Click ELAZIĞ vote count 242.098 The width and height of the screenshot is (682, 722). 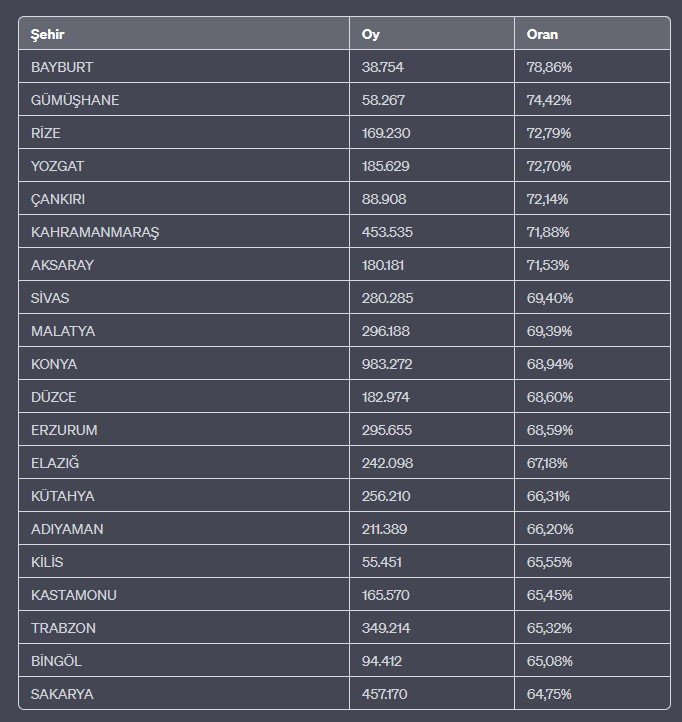[x=387, y=463]
